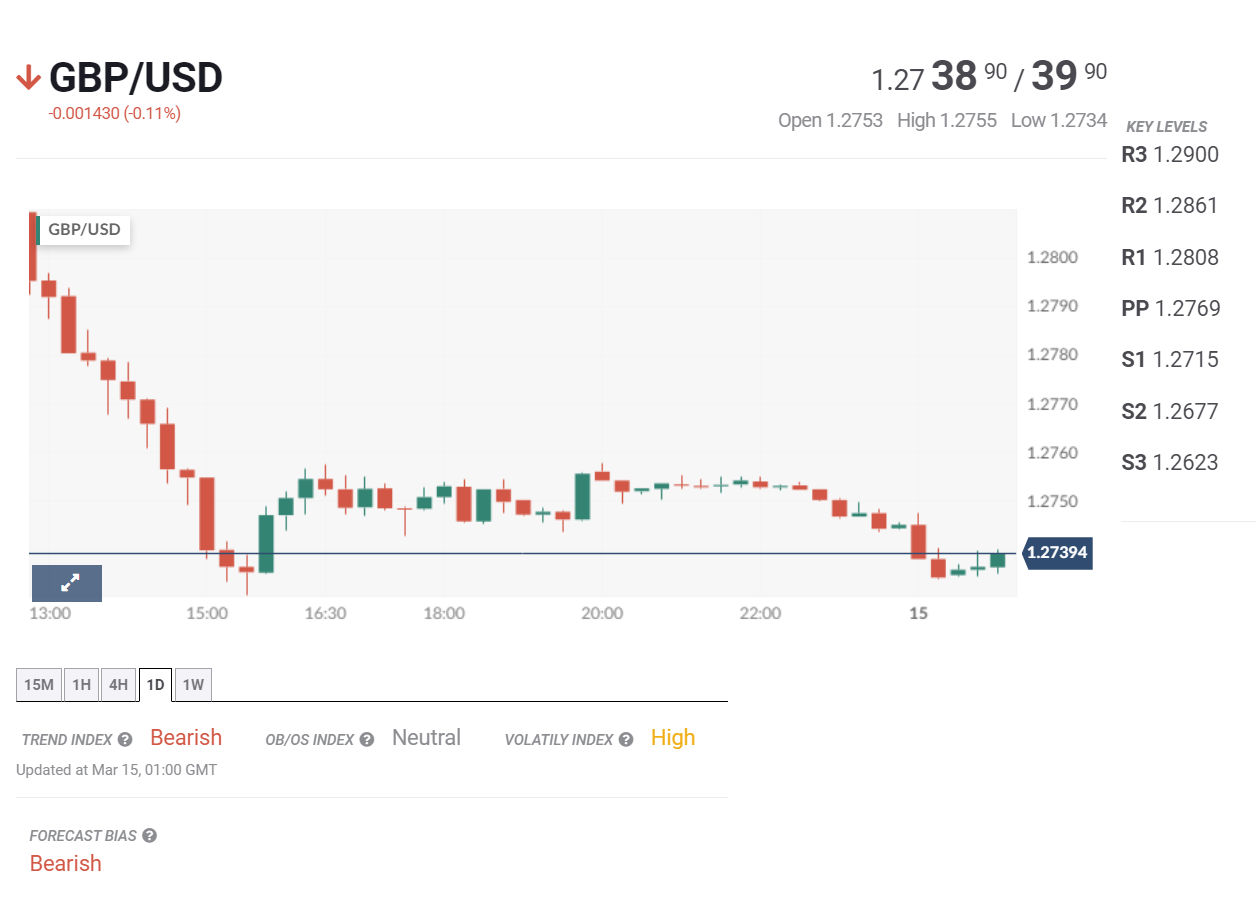Click the GBP/USD chart legend label
The width and height of the screenshot is (1258, 915).
84,229
